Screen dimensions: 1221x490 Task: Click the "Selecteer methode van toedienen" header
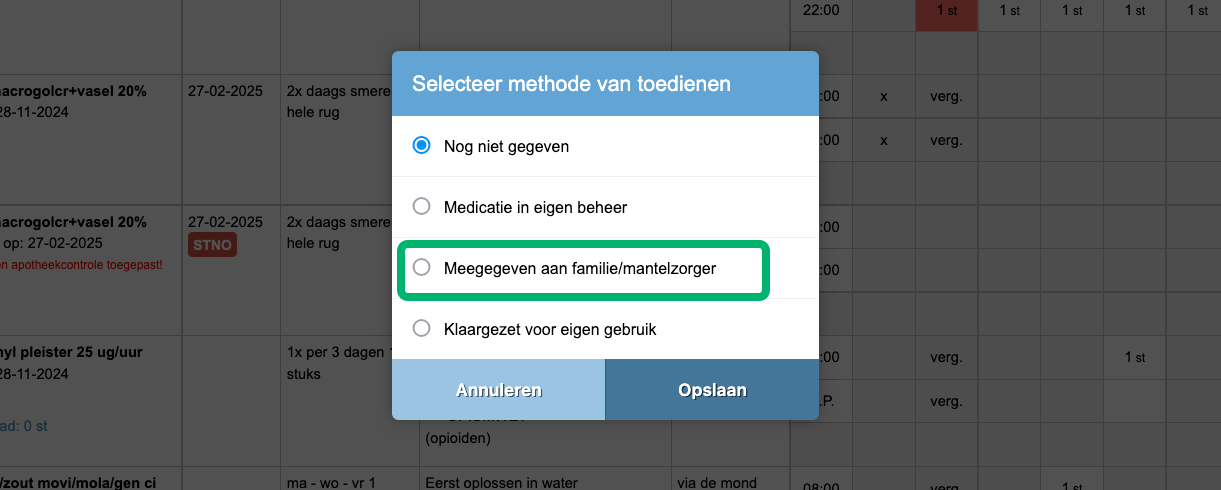pos(571,84)
